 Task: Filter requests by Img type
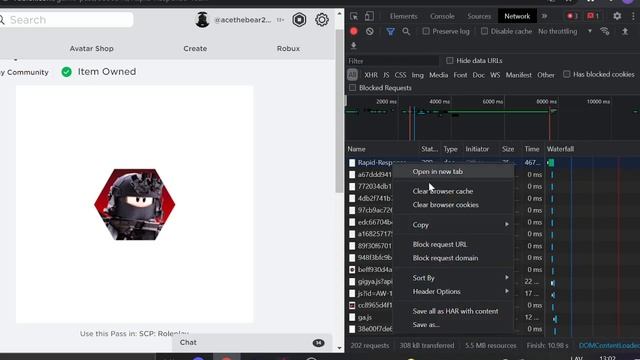418,75
